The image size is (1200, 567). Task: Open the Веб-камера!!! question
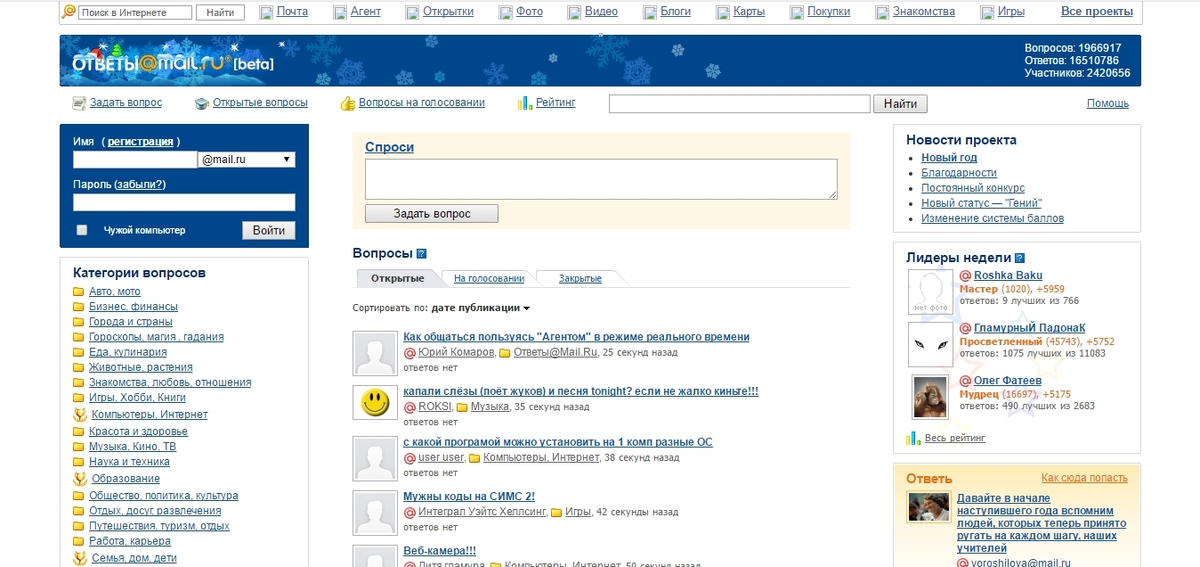pyautogui.click(x=439, y=550)
